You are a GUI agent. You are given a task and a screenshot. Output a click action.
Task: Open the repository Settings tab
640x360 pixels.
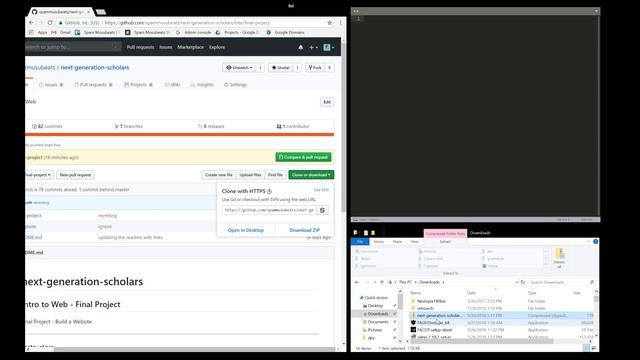tap(236, 85)
